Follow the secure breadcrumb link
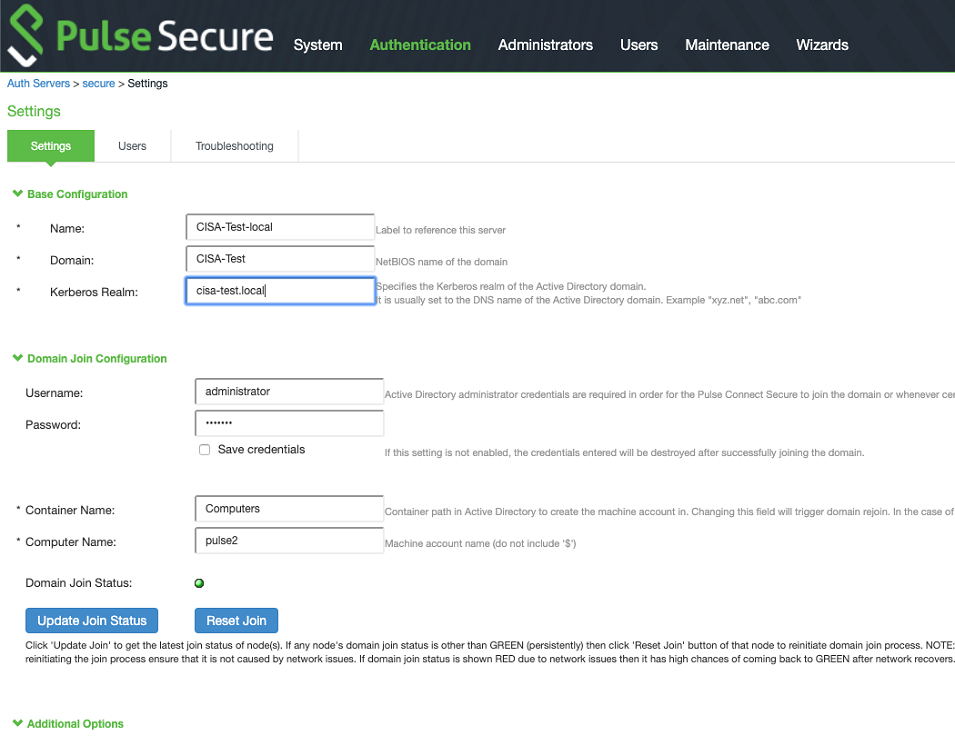Viewport: 955px width, 745px height. 99,83
